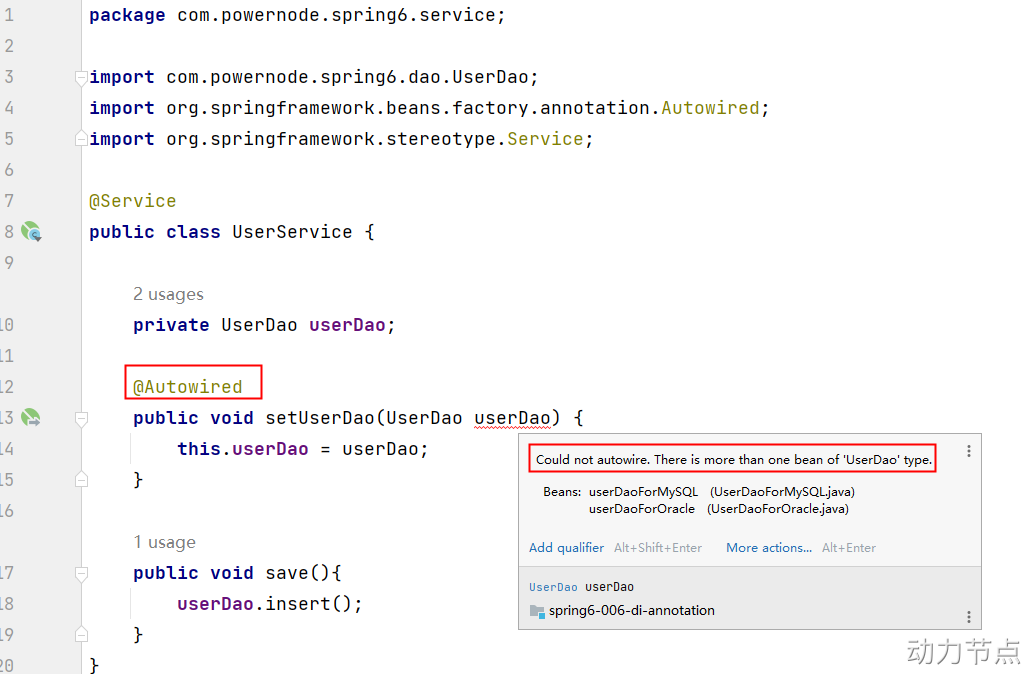The image size is (1030, 674).
Task: Click the Service class name in the stereotype import
Action: [545, 139]
